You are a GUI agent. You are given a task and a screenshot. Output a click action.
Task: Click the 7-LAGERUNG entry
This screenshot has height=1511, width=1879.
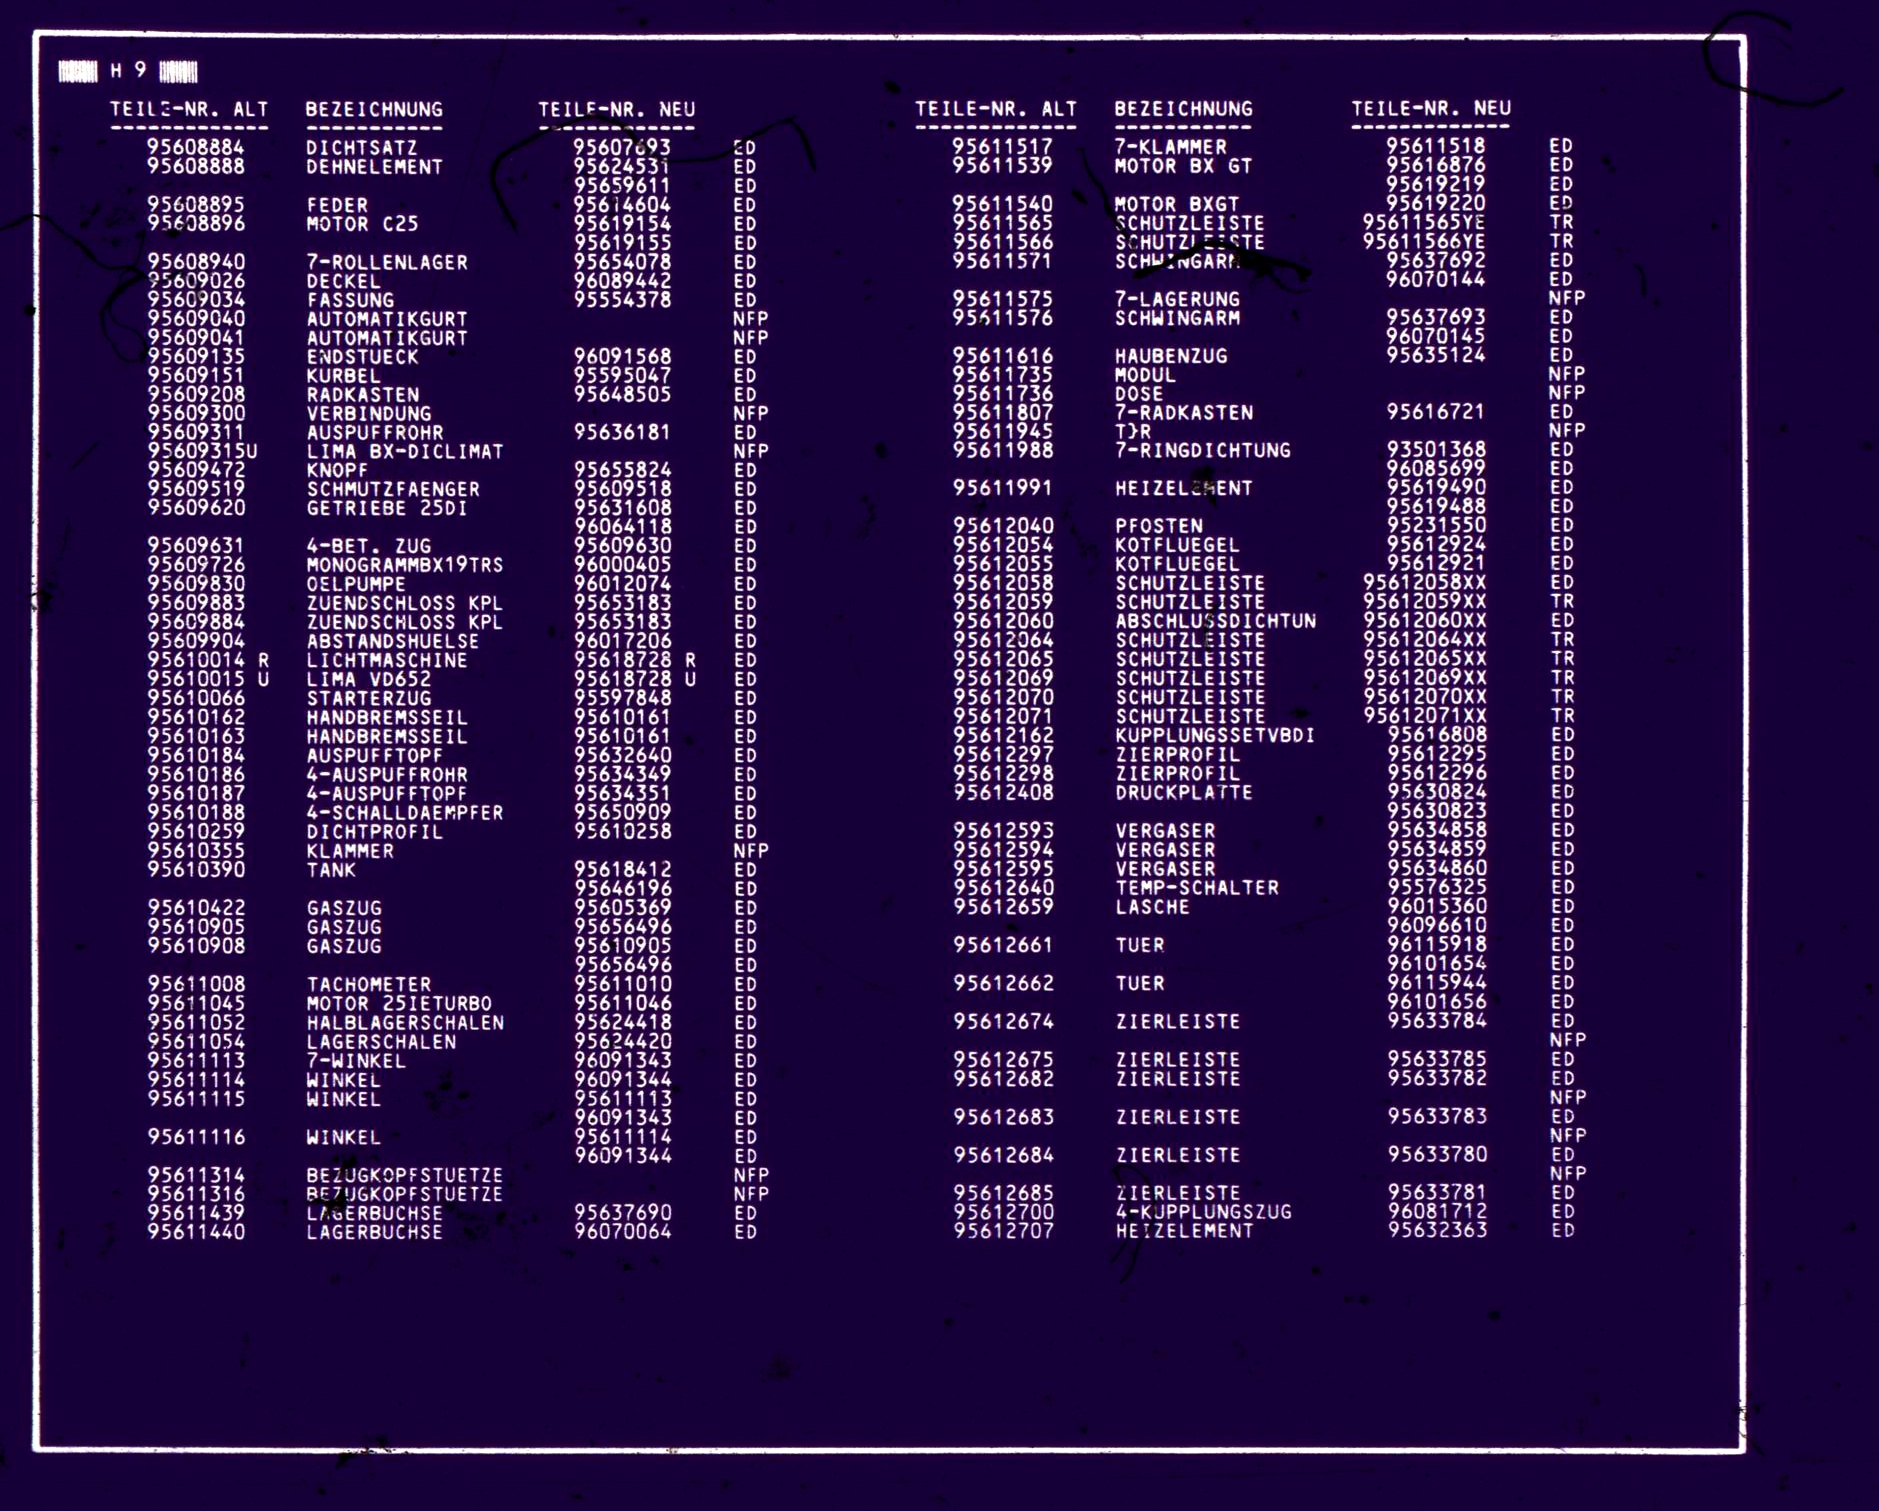click(x=1177, y=299)
